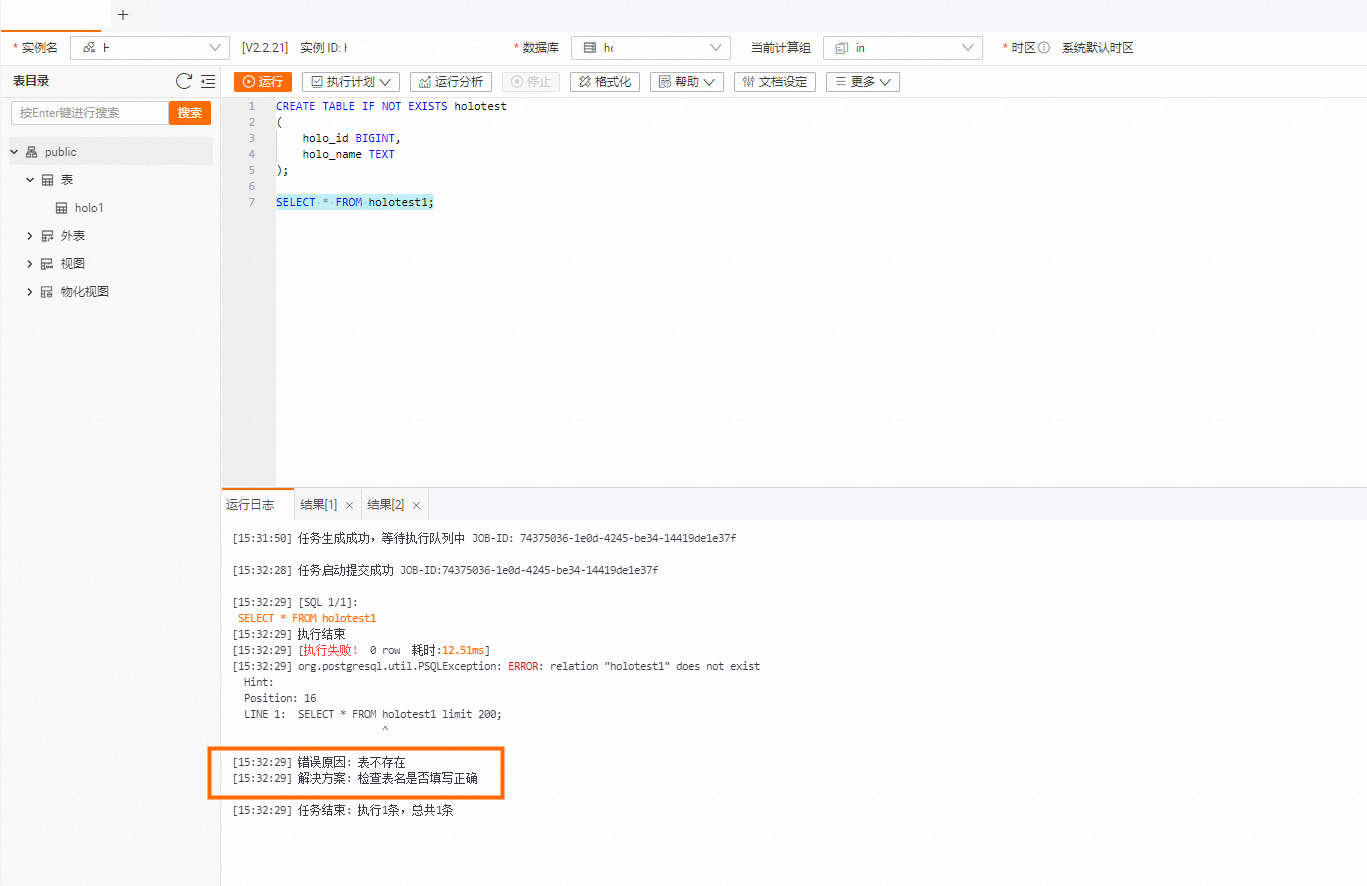Click the 外表 folder icon
The image size is (1367, 886).
[x=47, y=236]
